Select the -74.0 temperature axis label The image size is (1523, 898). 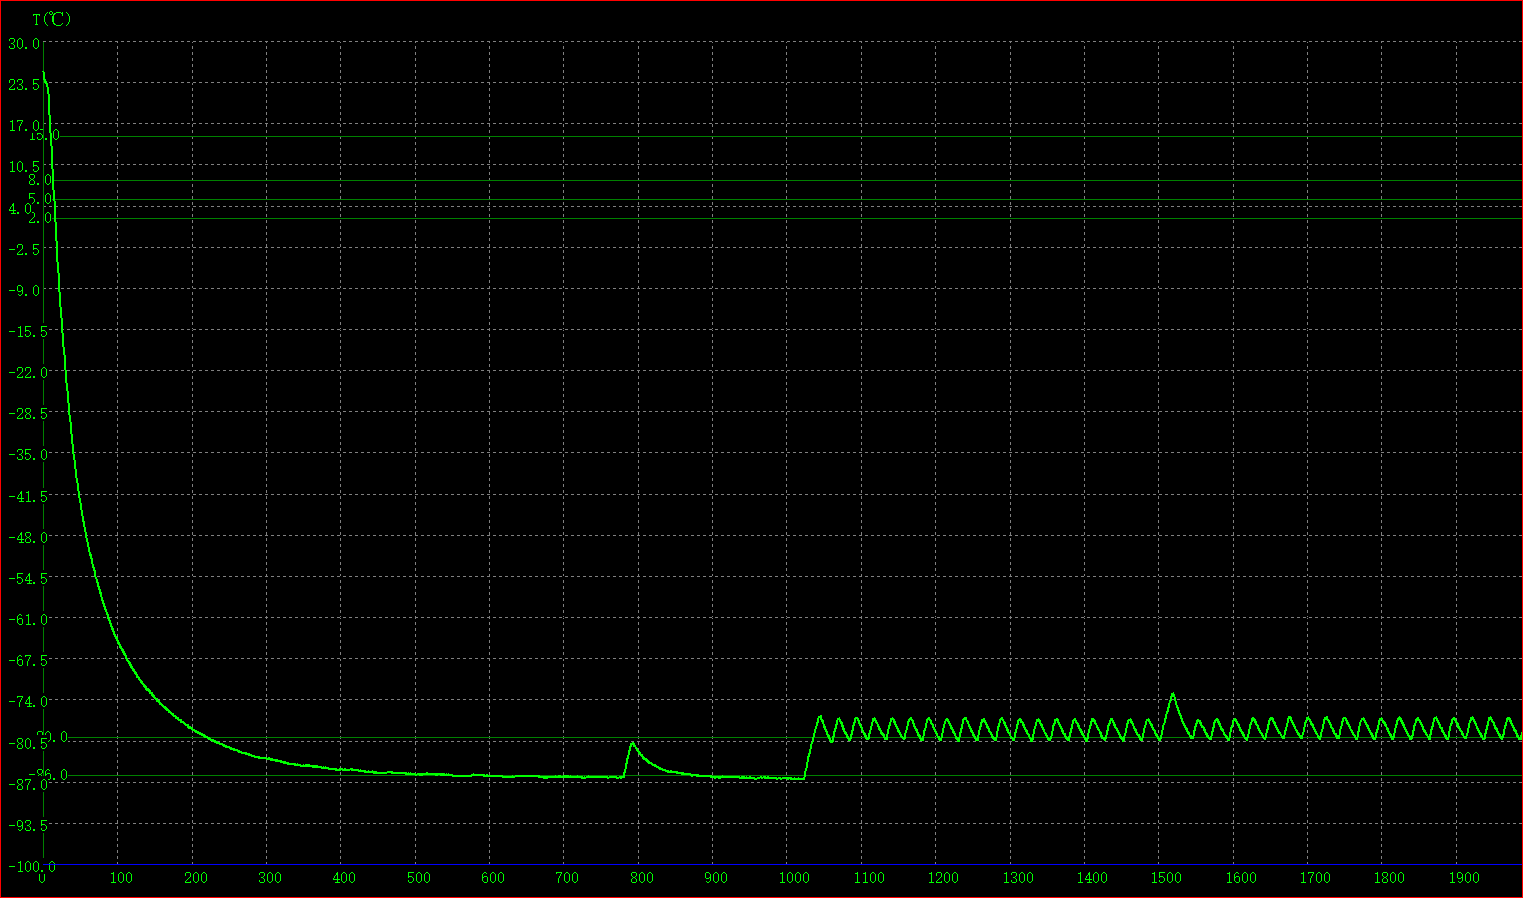click(x=27, y=701)
